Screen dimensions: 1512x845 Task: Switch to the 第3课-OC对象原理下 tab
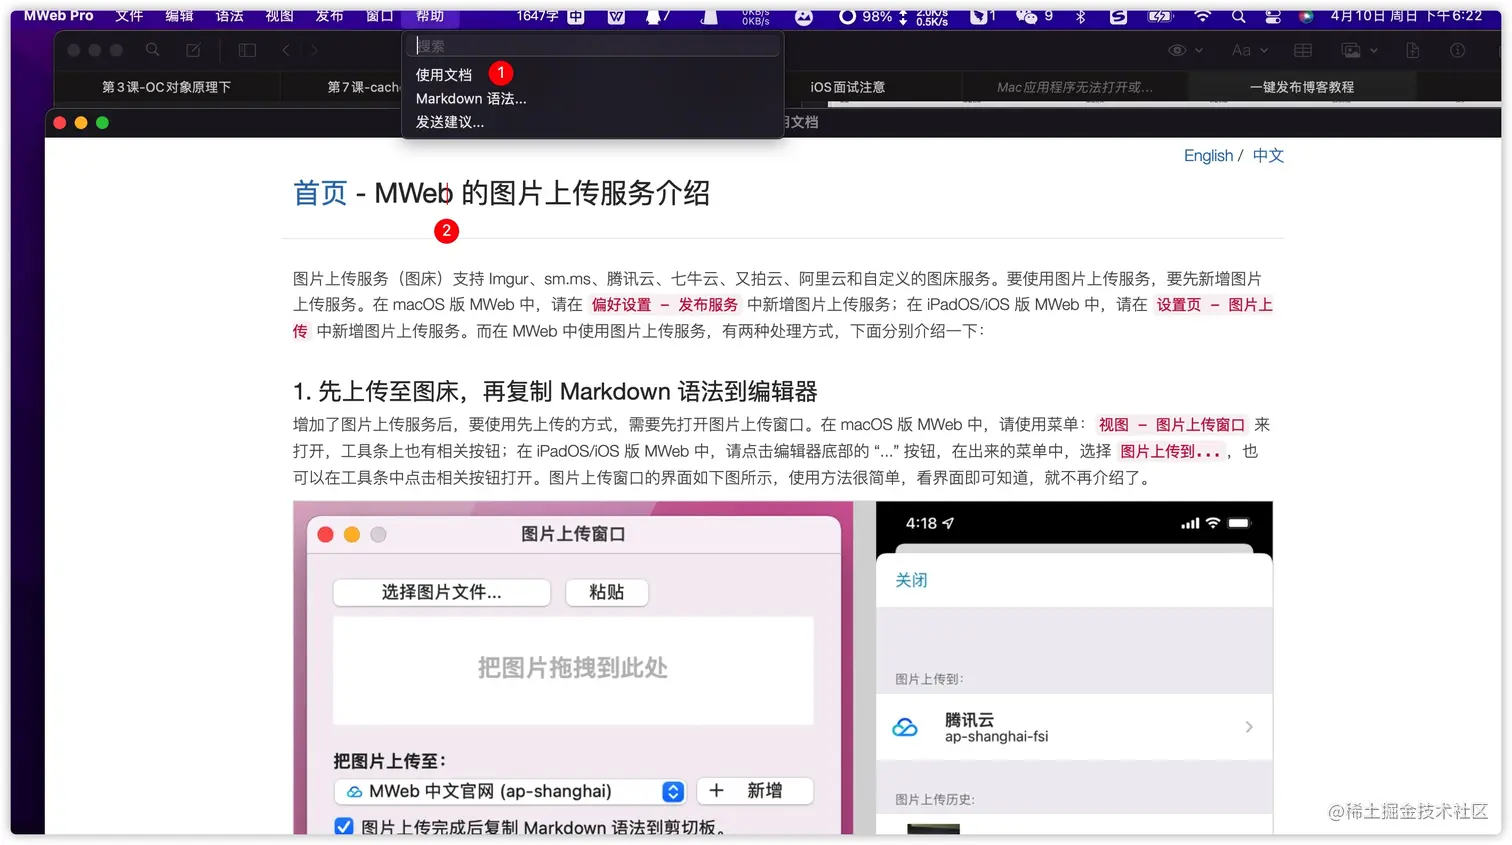[166, 87]
